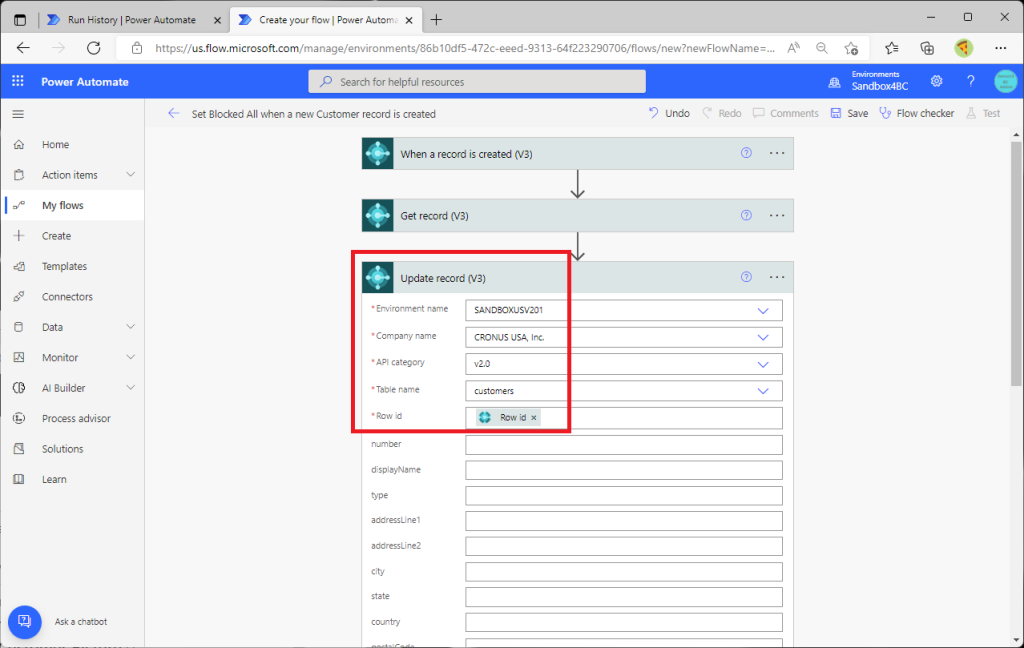
Task: Run the Flow checker
Action: pos(916,113)
